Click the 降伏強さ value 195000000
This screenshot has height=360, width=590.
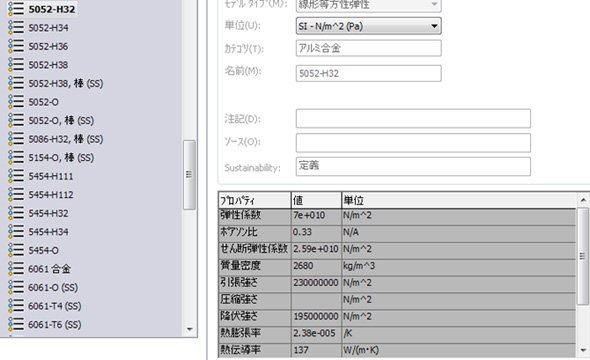(316, 317)
